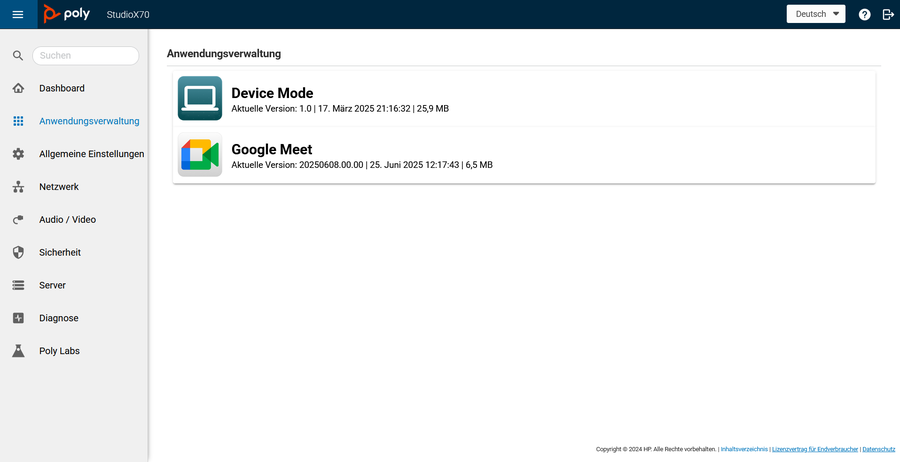Select Anwendungsverwaltung in sidebar
Viewport: 900px width, 462px height.
[89, 121]
